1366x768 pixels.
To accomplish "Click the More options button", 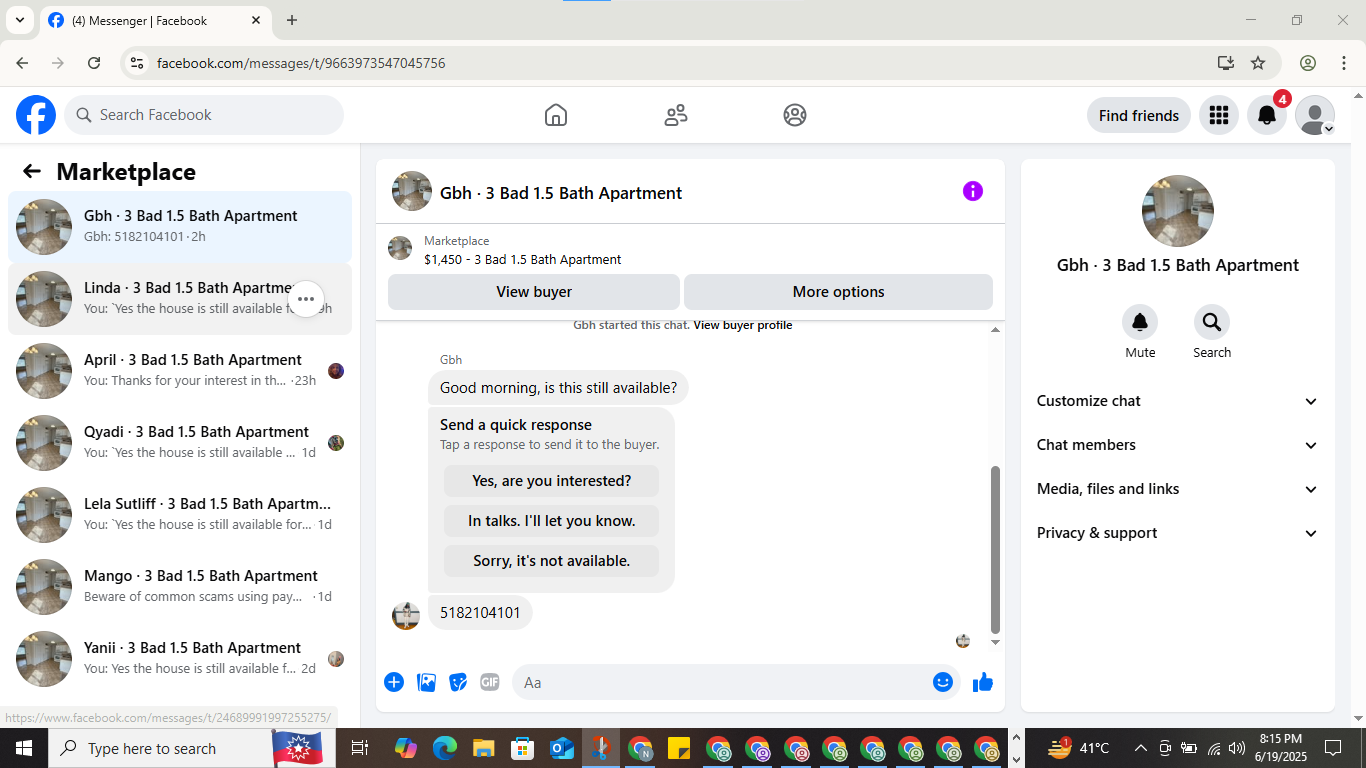I will pos(838,292).
